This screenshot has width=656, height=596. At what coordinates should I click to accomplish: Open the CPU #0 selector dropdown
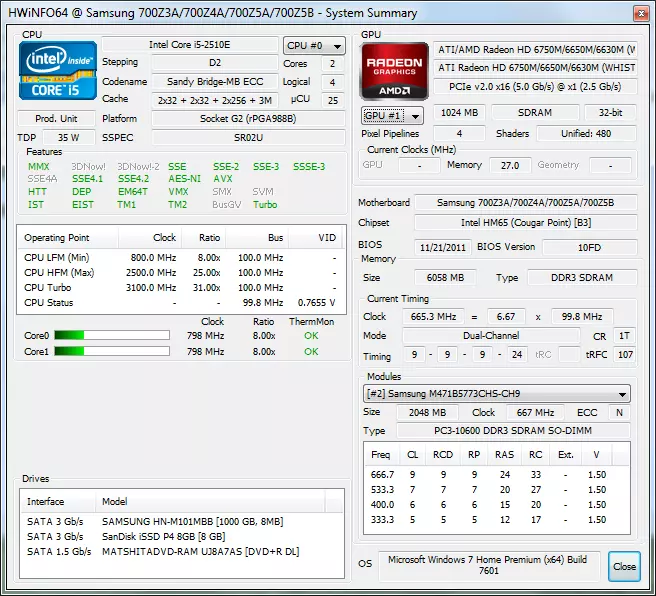click(311, 46)
